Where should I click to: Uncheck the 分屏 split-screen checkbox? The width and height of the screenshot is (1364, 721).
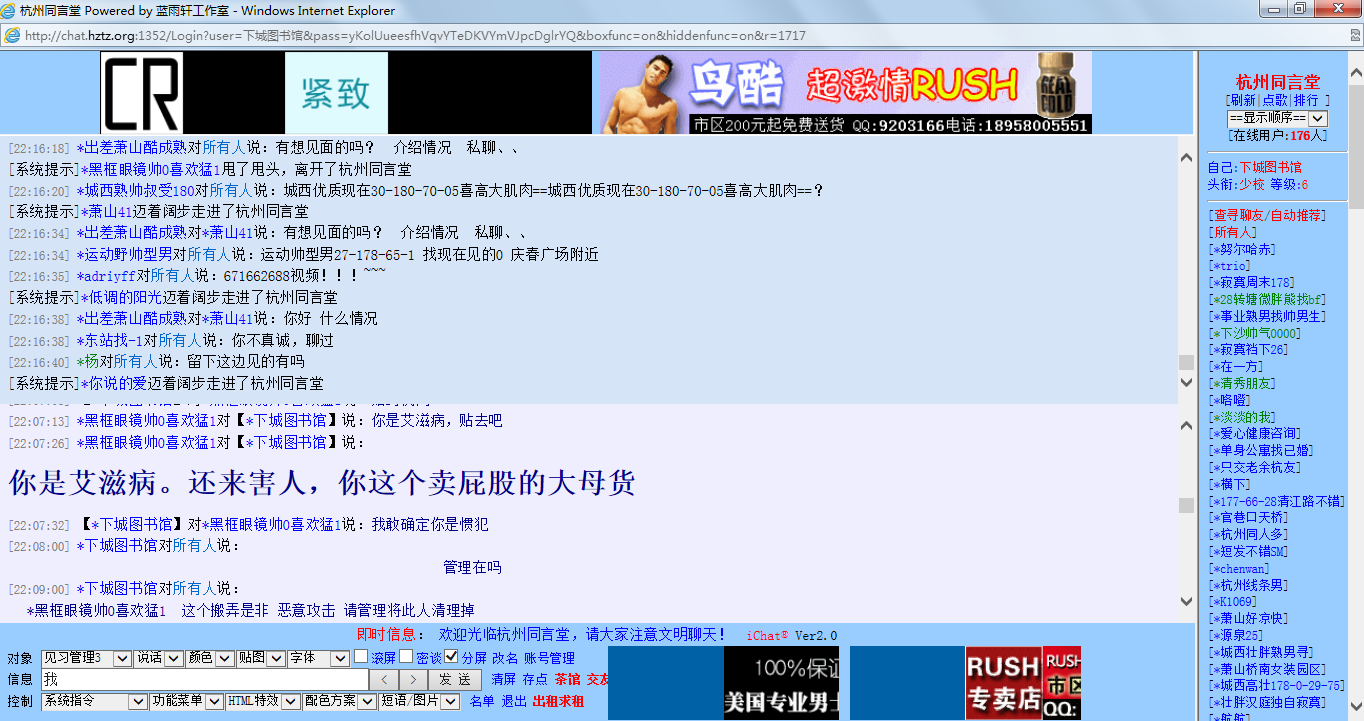[x=451, y=657]
